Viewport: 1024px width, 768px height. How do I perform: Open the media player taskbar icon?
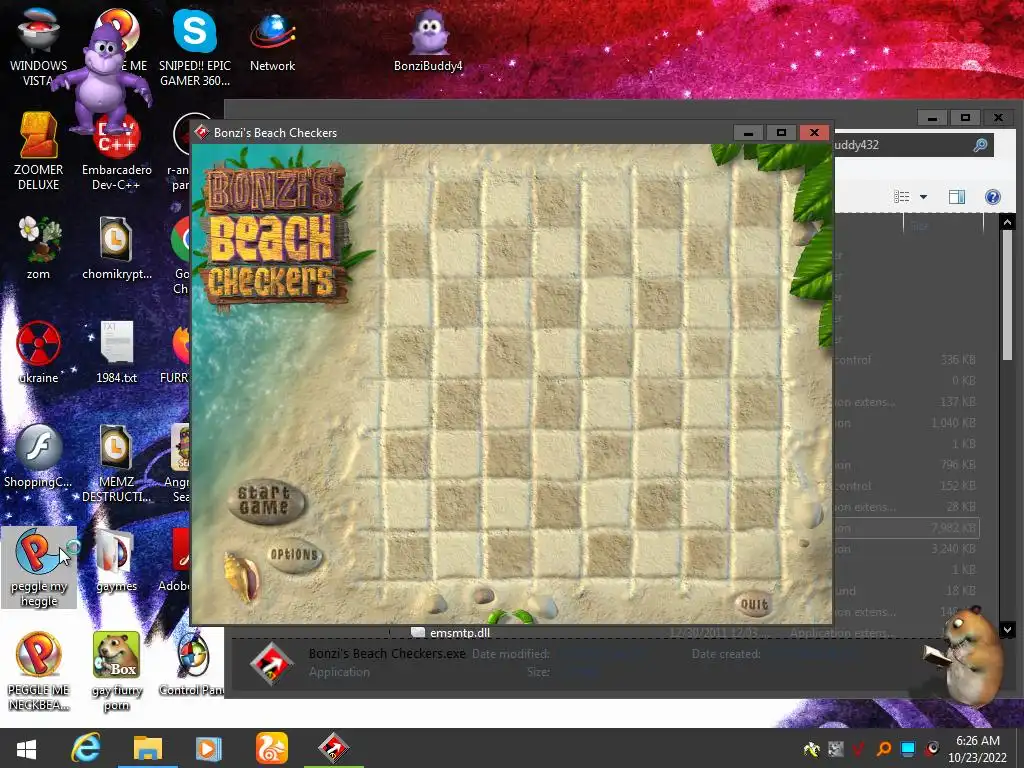tap(208, 748)
